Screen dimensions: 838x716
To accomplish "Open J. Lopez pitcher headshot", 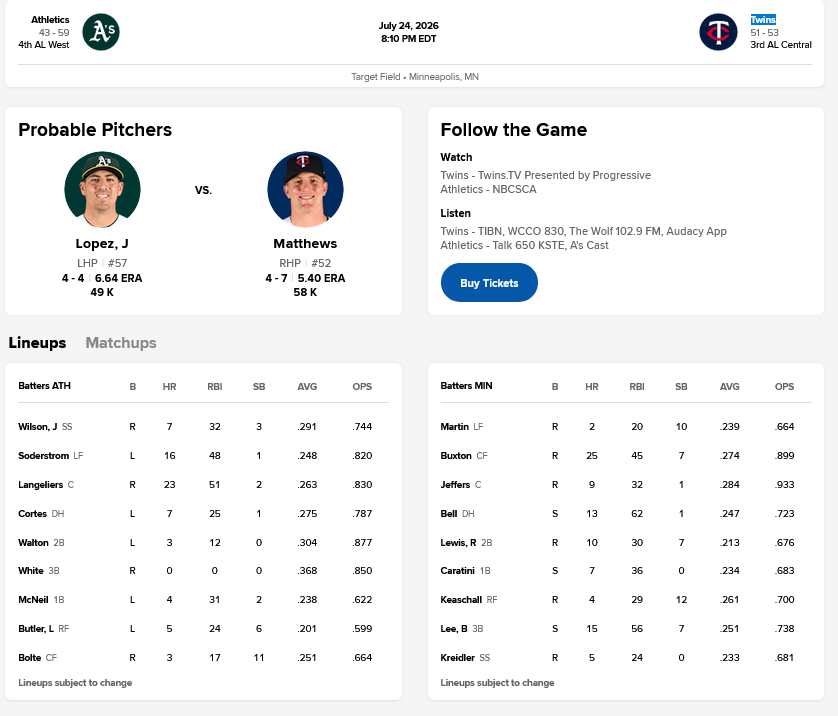I will pyautogui.click(x=102, y=189).
